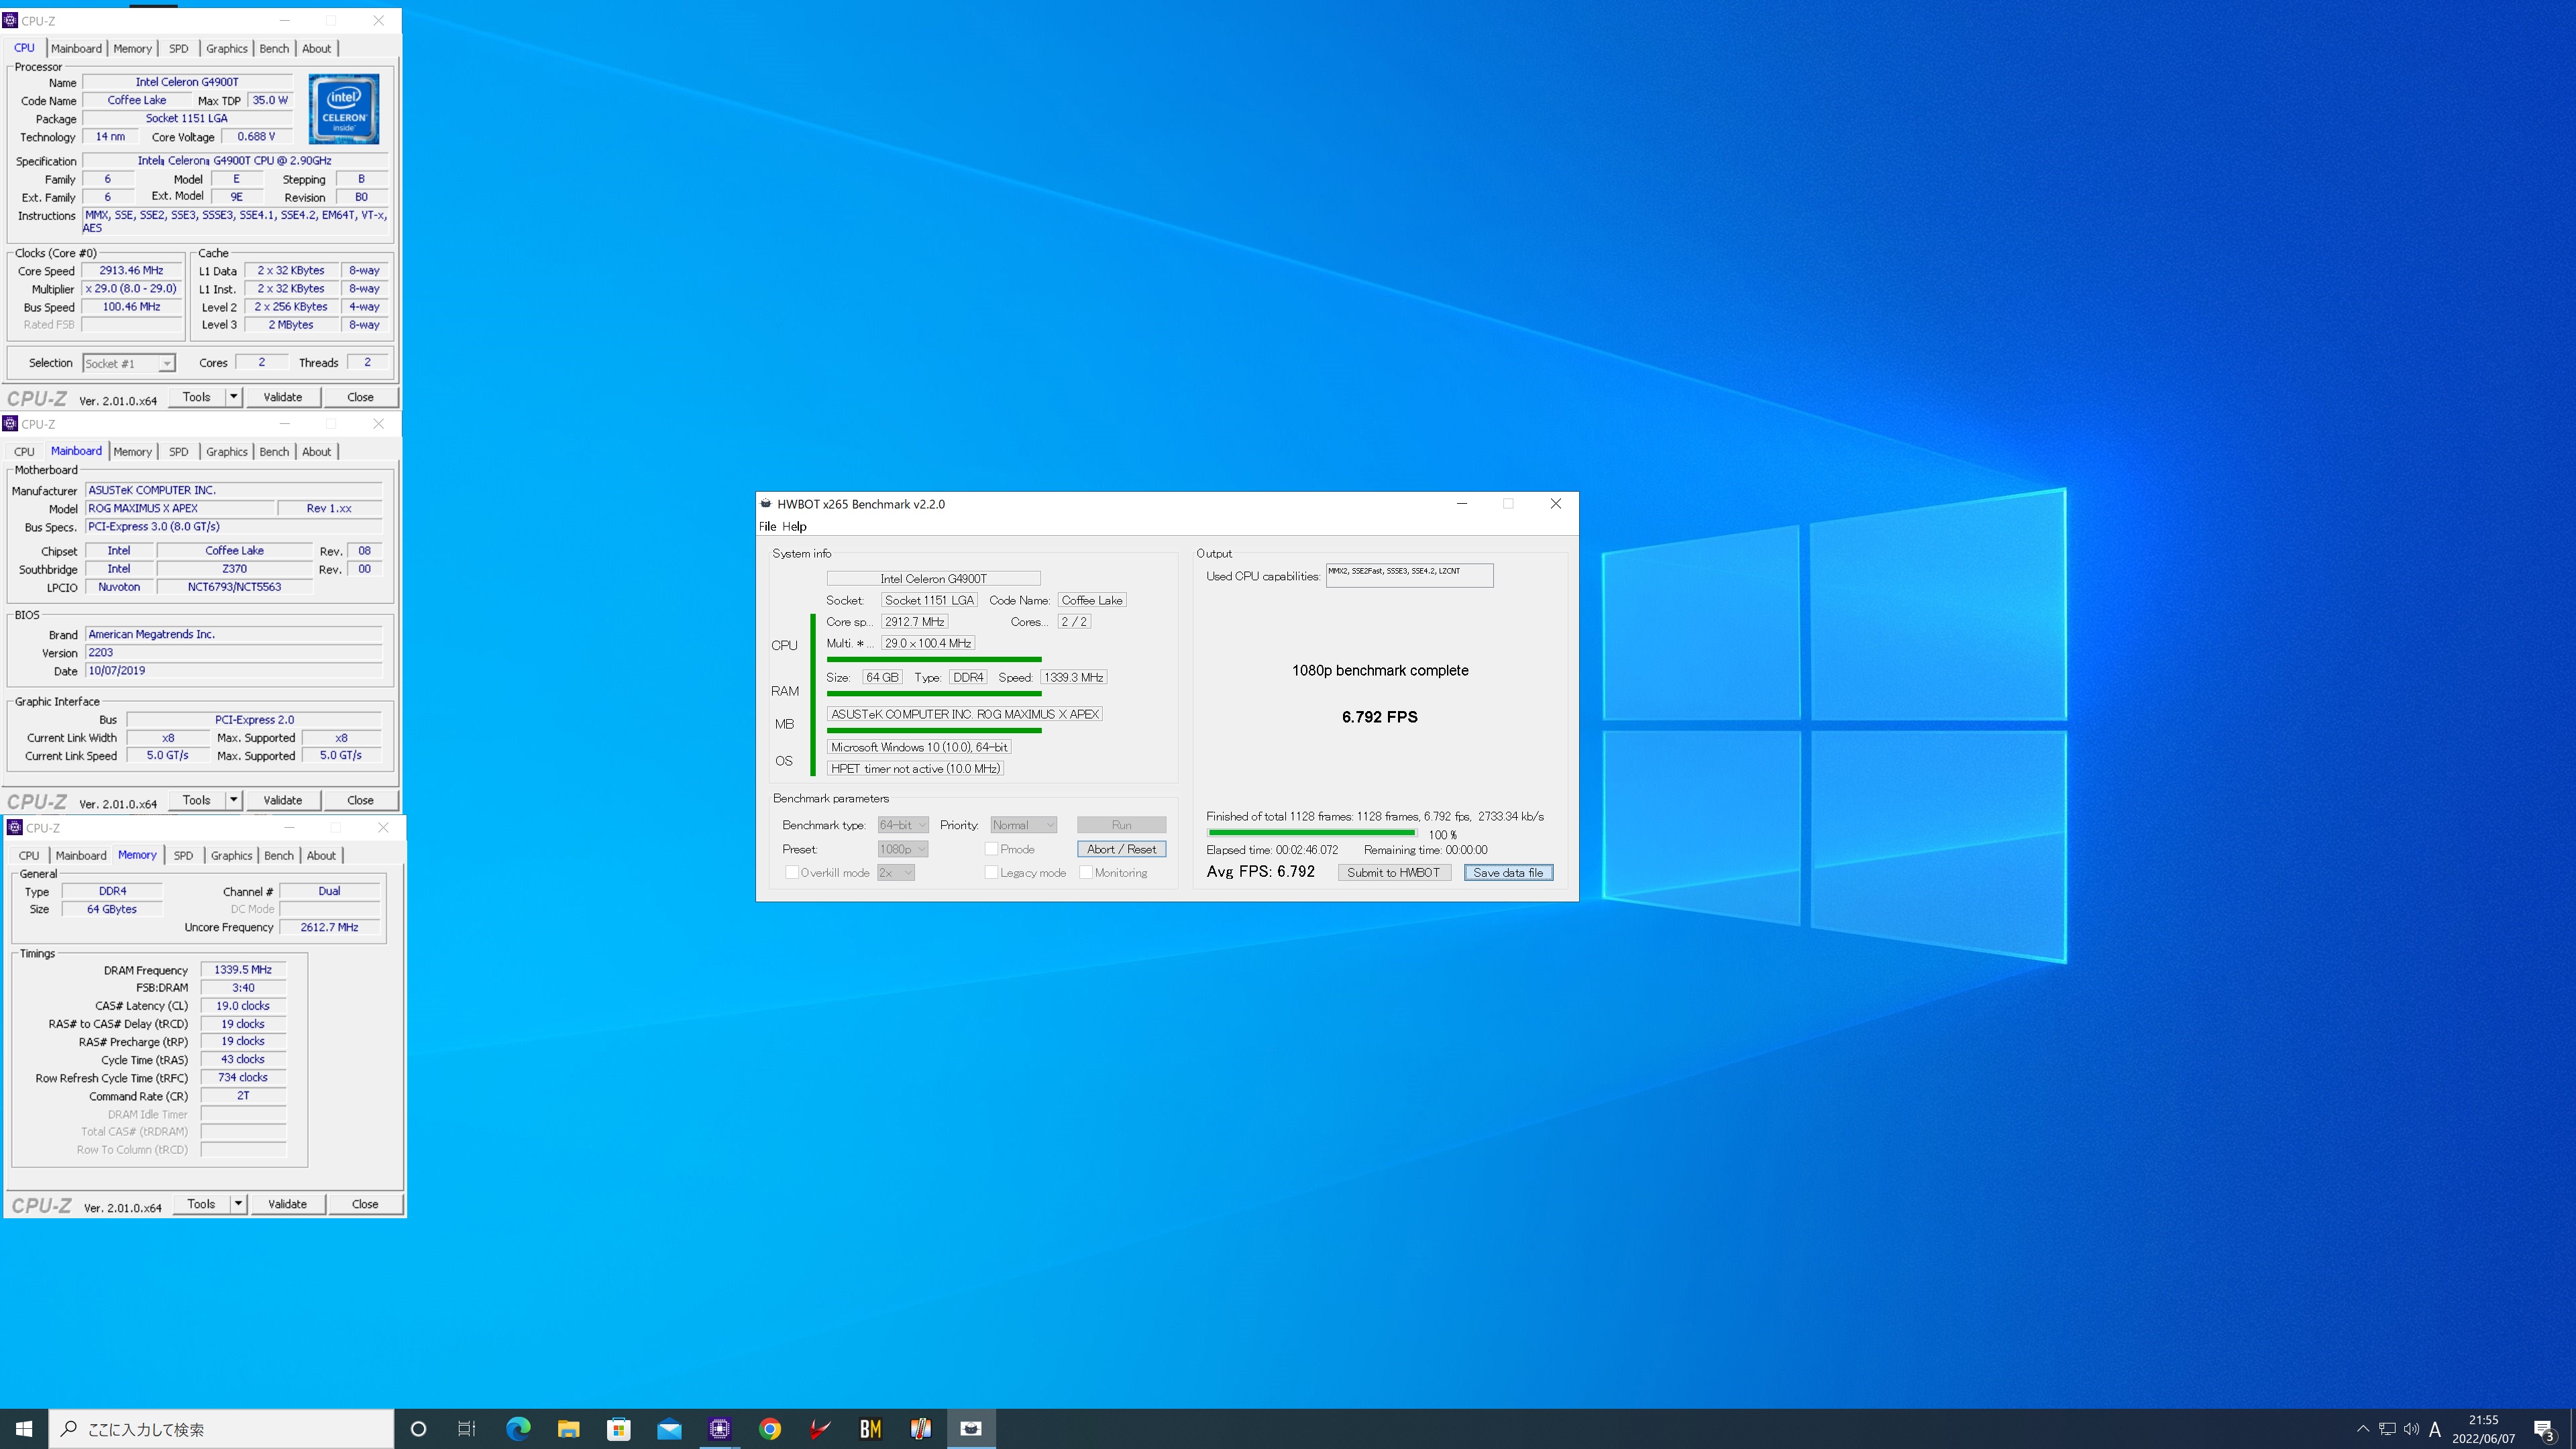Open the File menu in HWBOT x265
This screenshot has width=2576, height=1449.
tap(767, 527)
